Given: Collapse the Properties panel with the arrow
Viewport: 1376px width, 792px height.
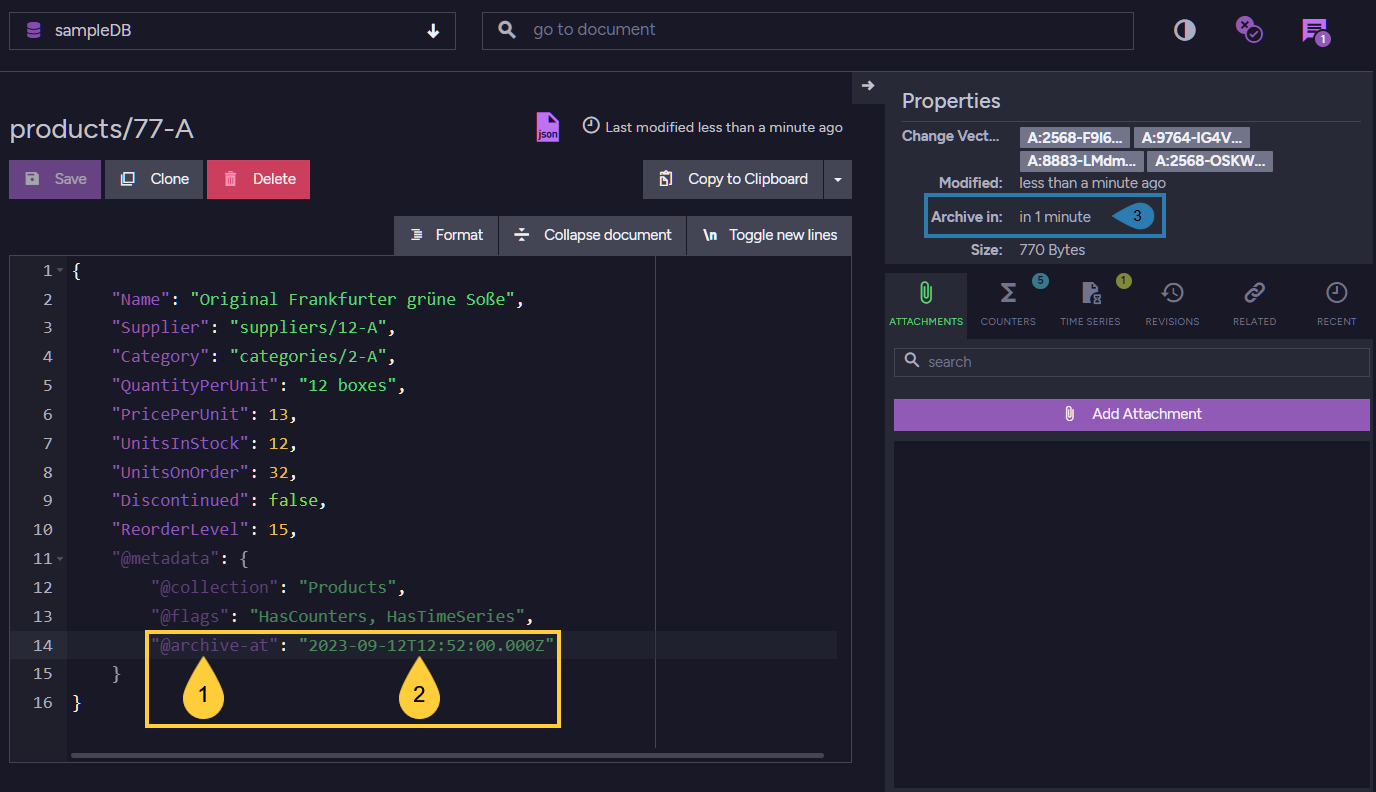Looking at the screenshot, I should [x=867, y=86].
